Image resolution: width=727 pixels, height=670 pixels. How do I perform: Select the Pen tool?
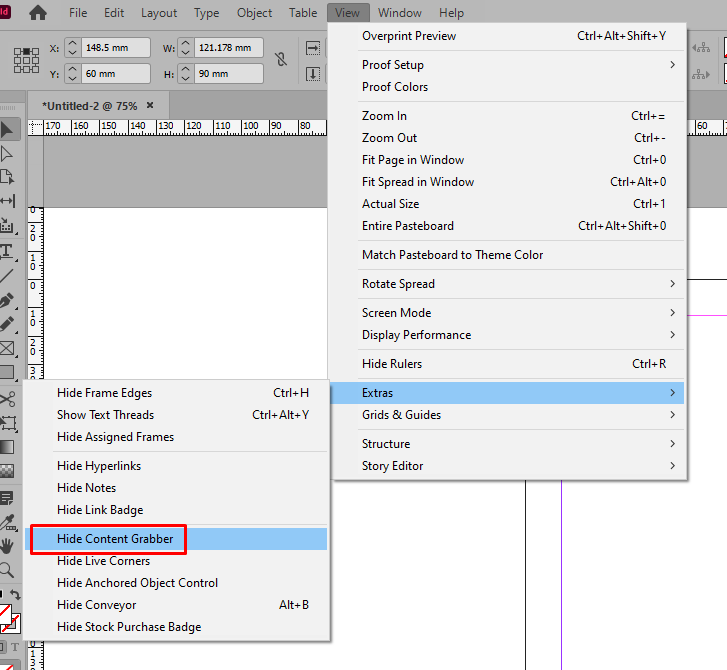tap(7, 300)
